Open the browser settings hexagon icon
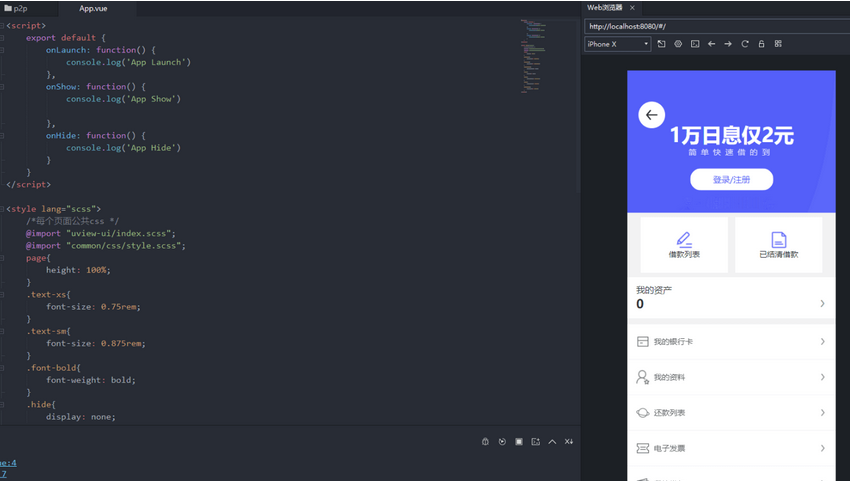Screen dimensions: 850x481 point(678,44)
